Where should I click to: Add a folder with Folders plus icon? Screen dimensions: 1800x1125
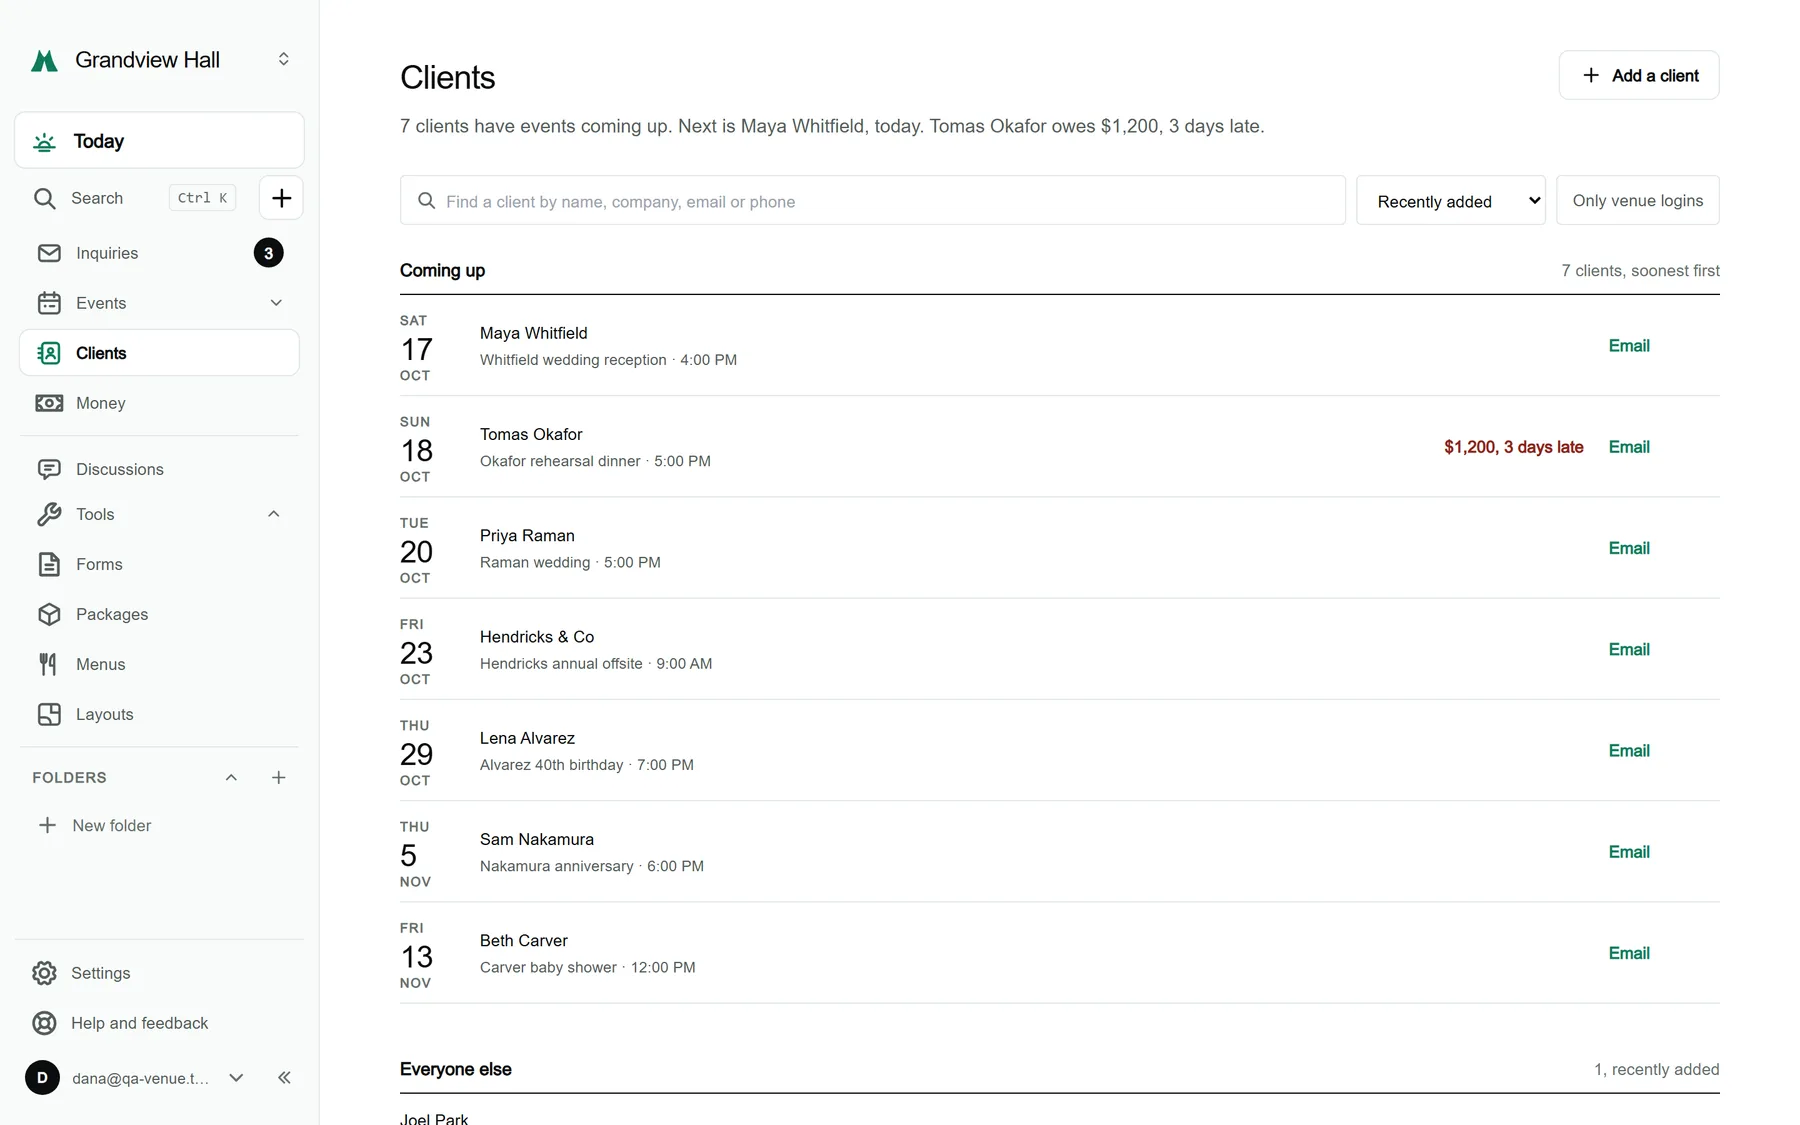tap(279, 777)
